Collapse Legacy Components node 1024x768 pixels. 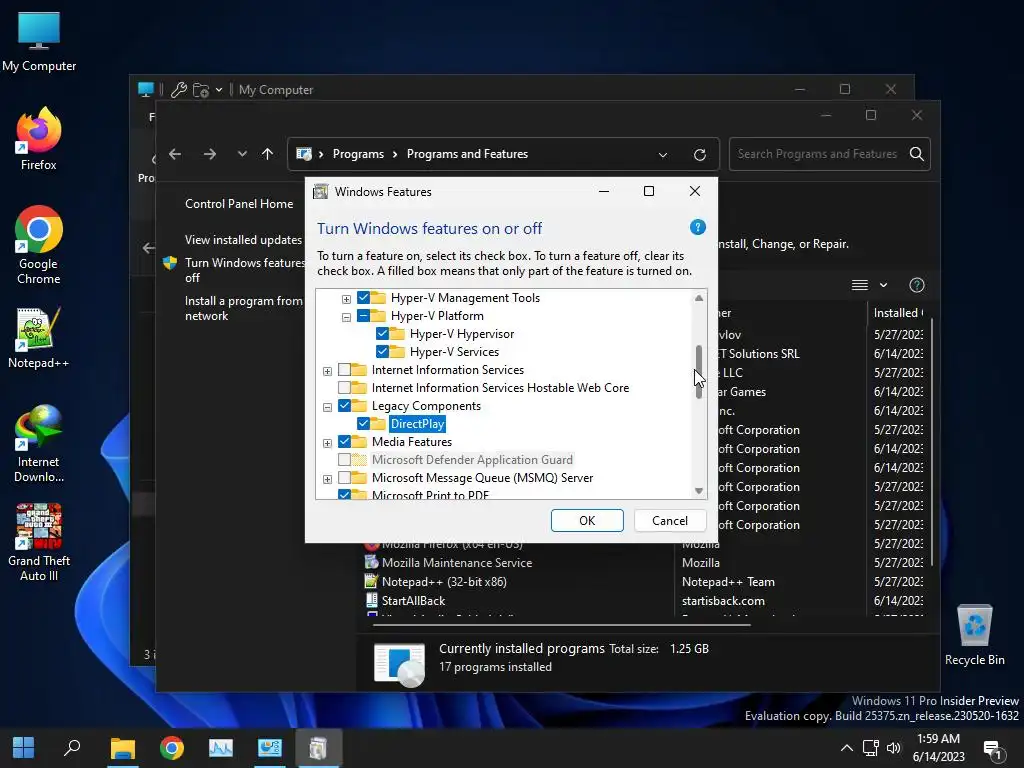(x=328, y=407)
